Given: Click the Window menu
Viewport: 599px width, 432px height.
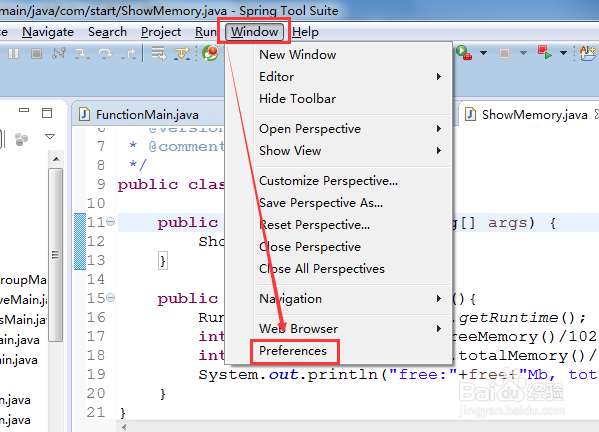Looking at the screenshot, I should click(x=254, y=32).
